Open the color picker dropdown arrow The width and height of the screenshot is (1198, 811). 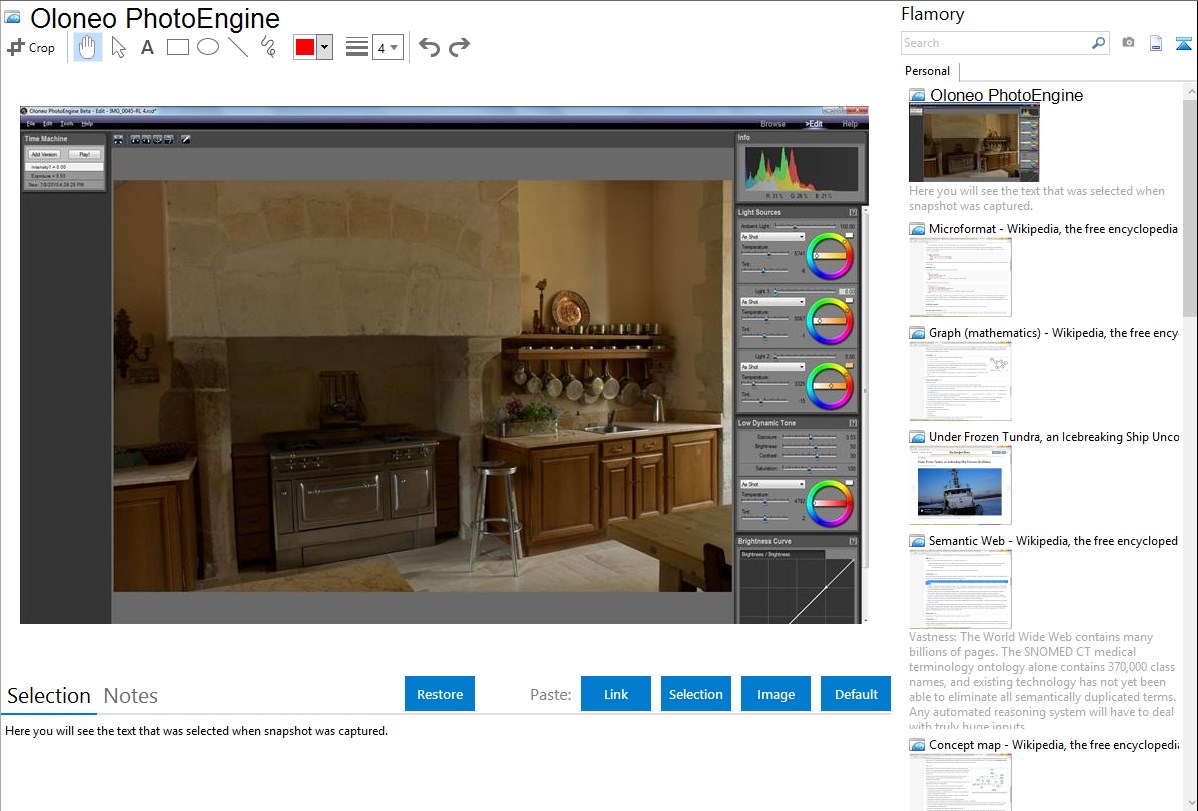[324, 47]
